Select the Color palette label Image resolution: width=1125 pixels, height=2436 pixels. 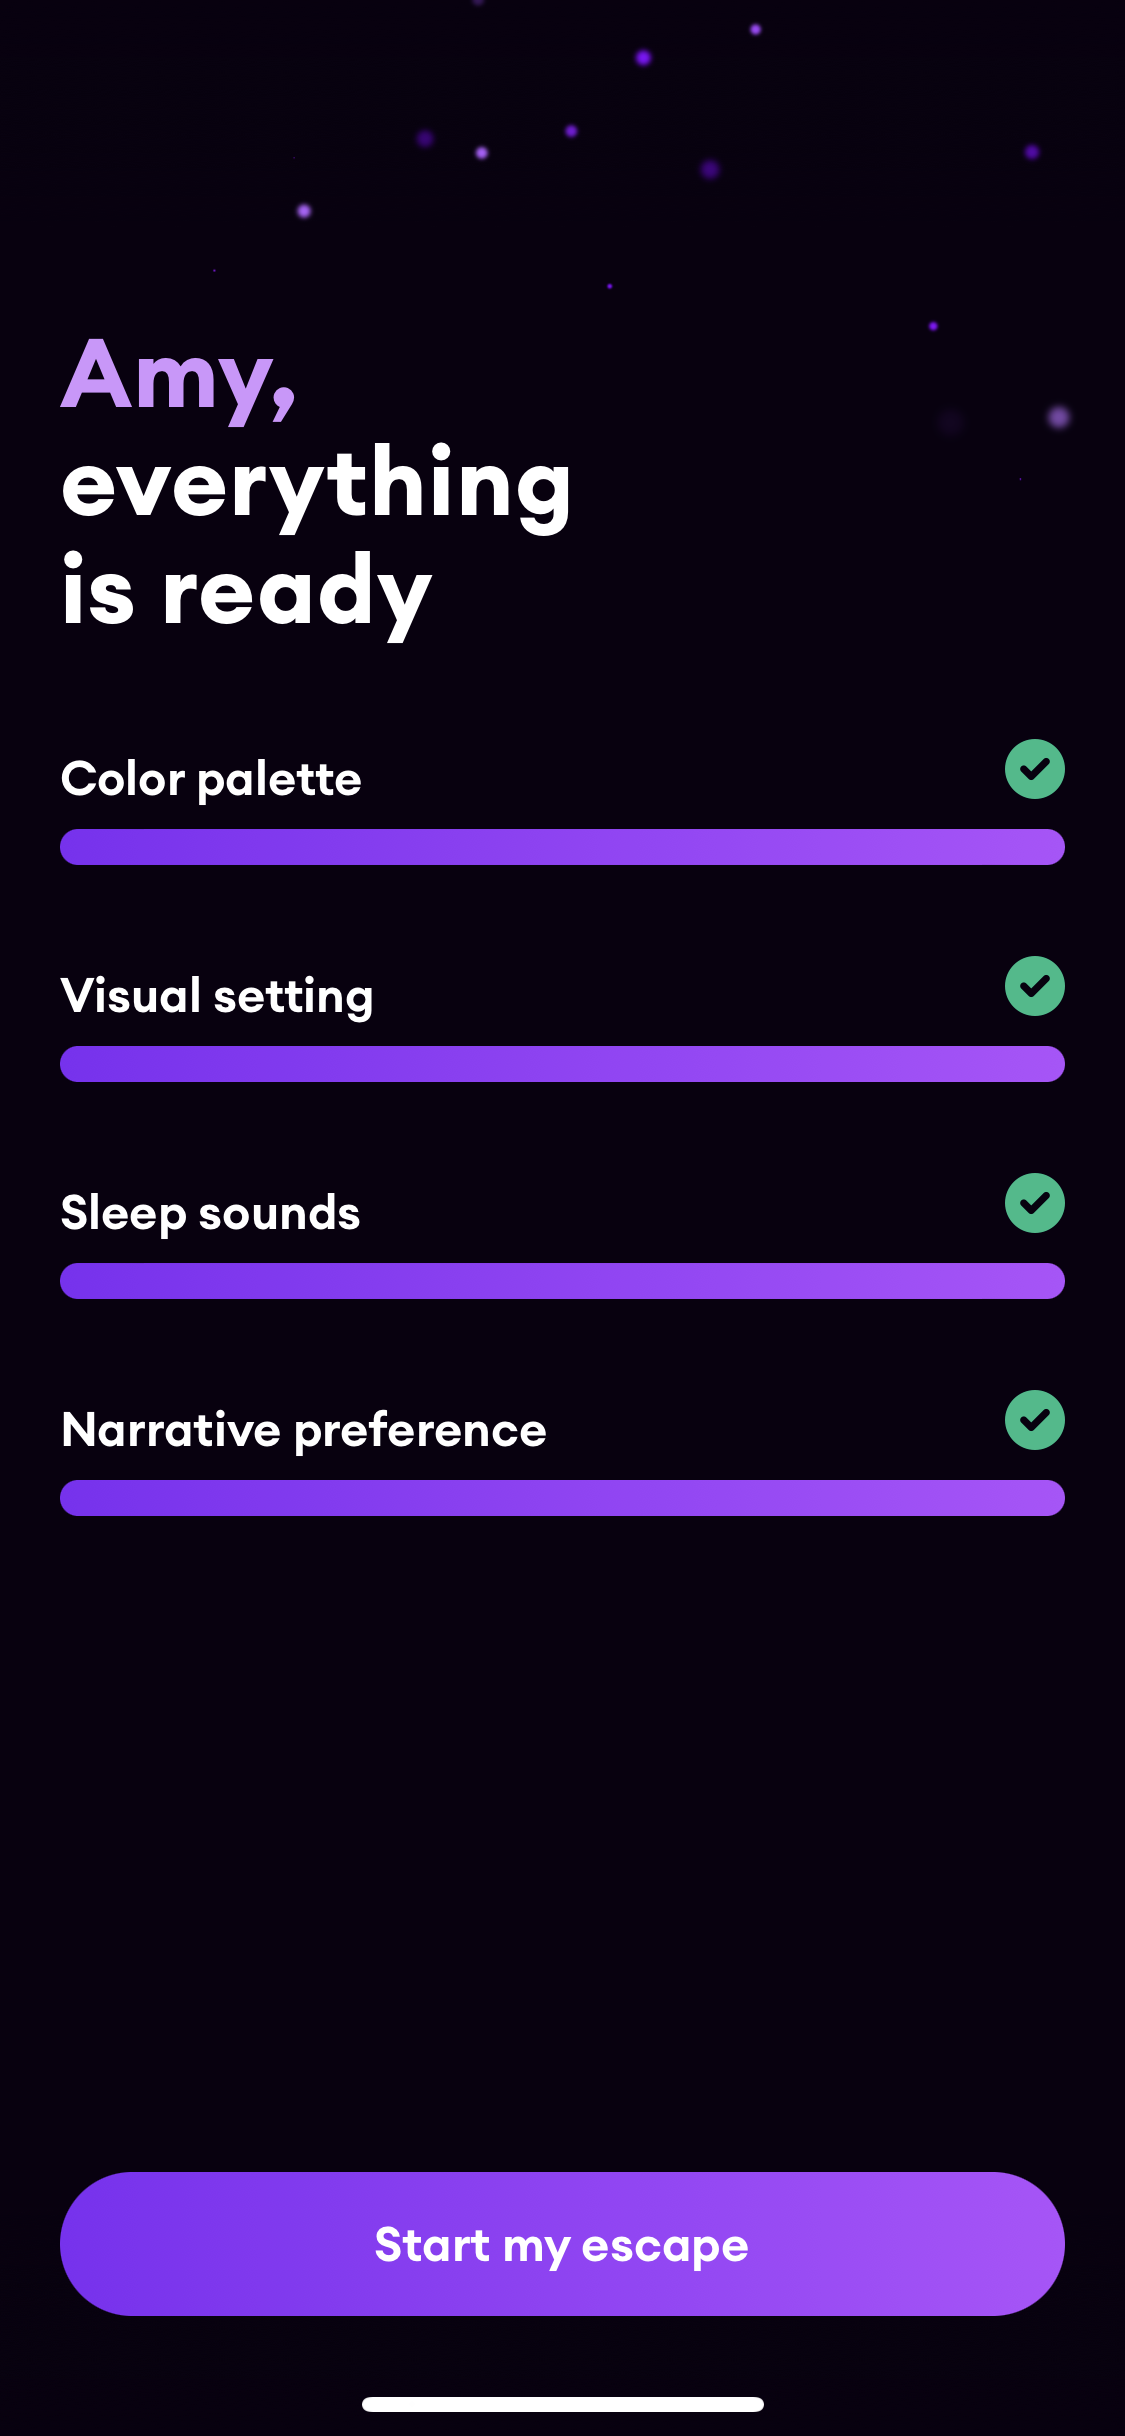[211, 779]
